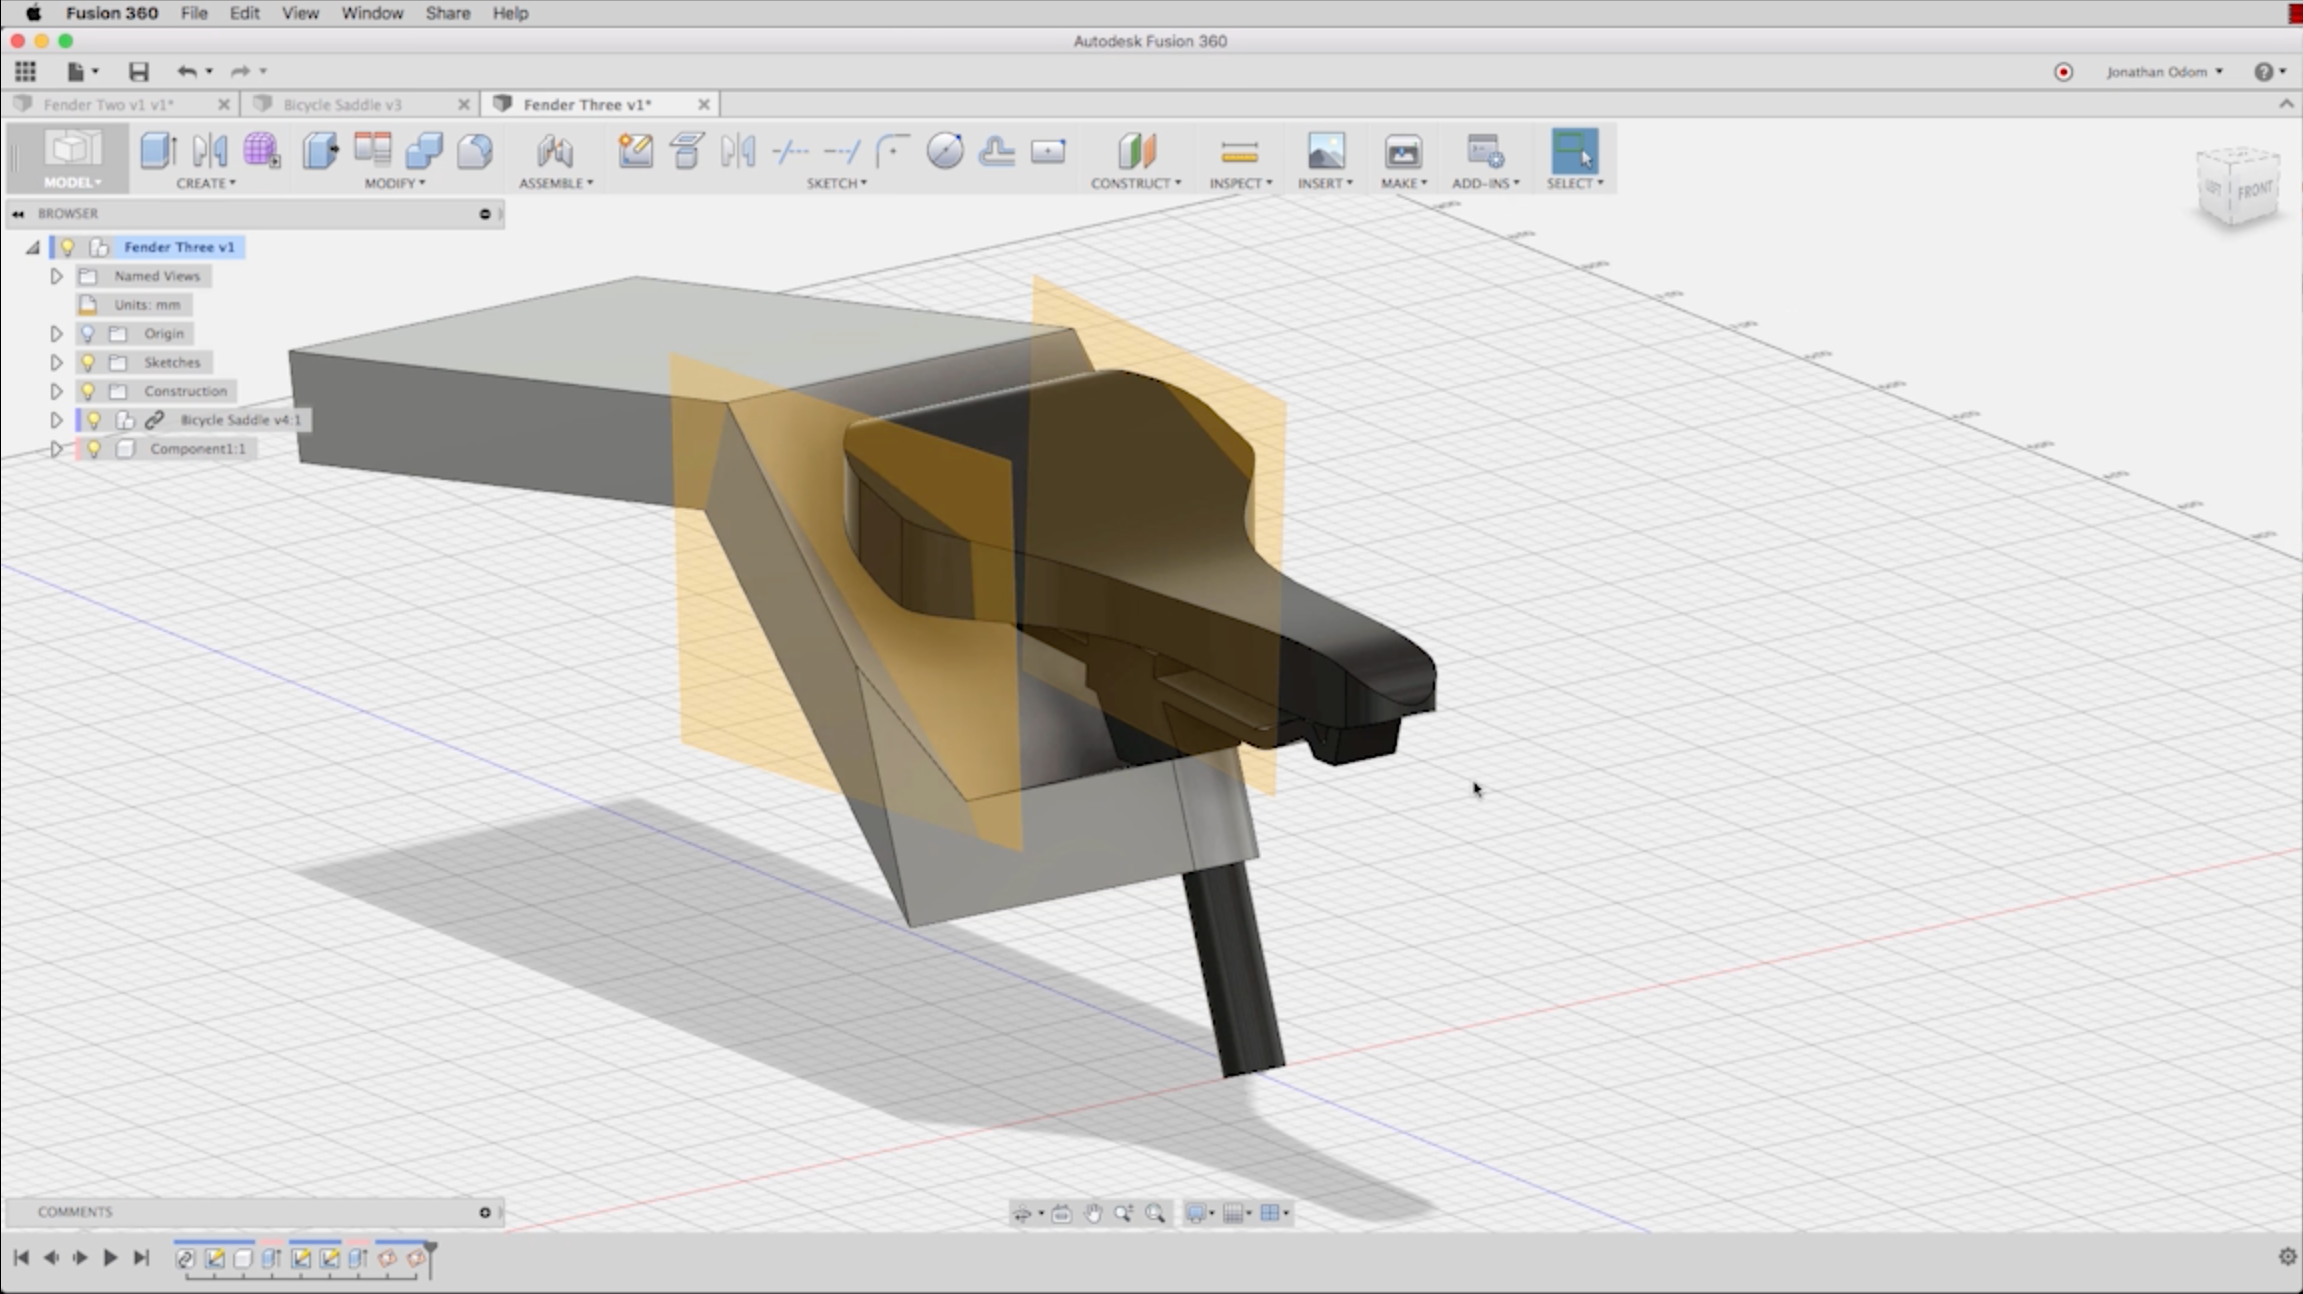Click the Create Sketch icon
Viewport: 2303px width, 1294px height.
(x=635, y=151)
